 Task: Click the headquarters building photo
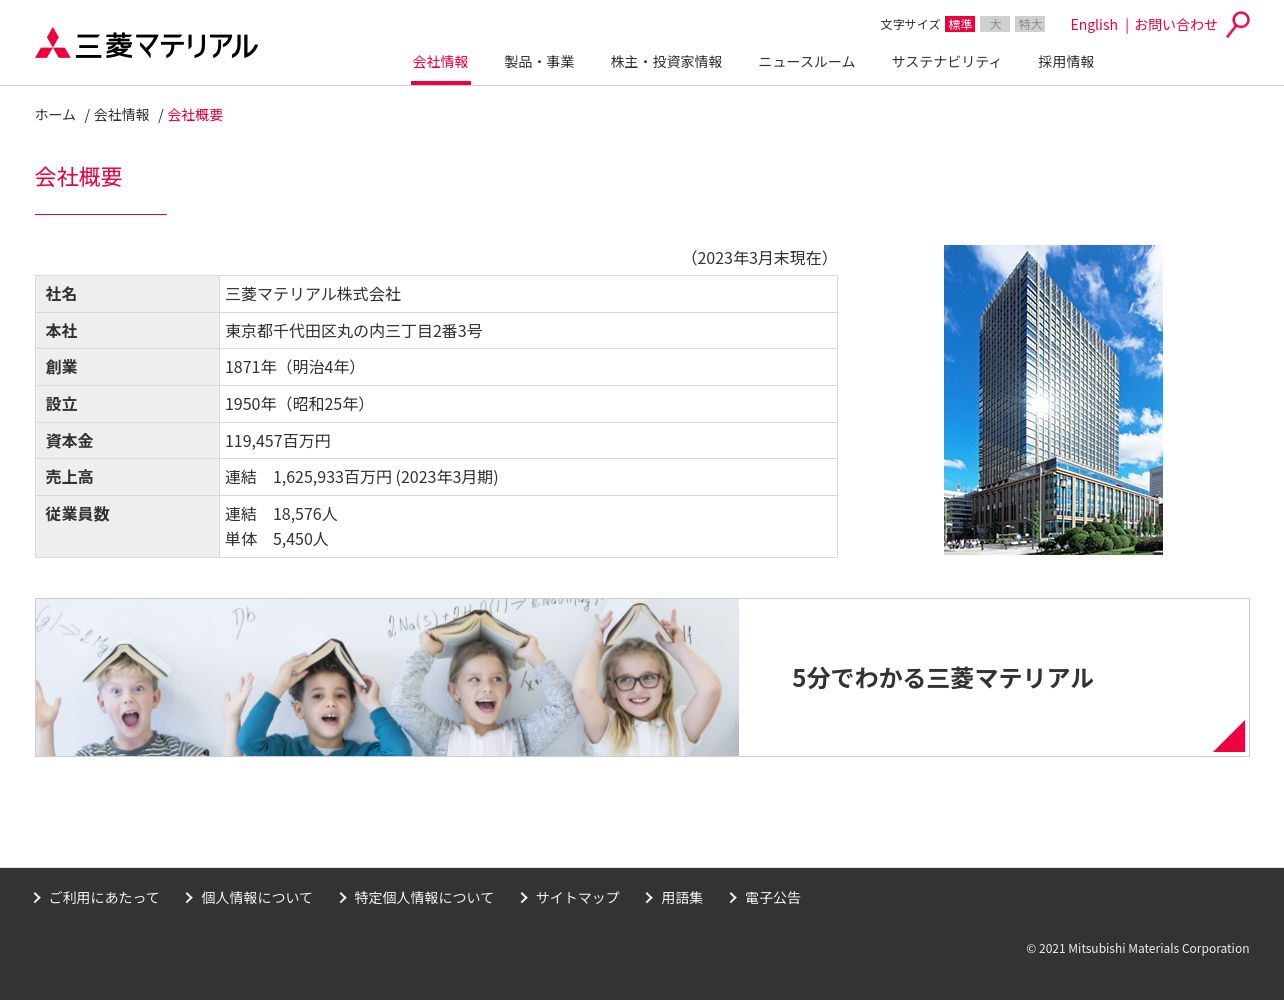tap(1053, 400)
